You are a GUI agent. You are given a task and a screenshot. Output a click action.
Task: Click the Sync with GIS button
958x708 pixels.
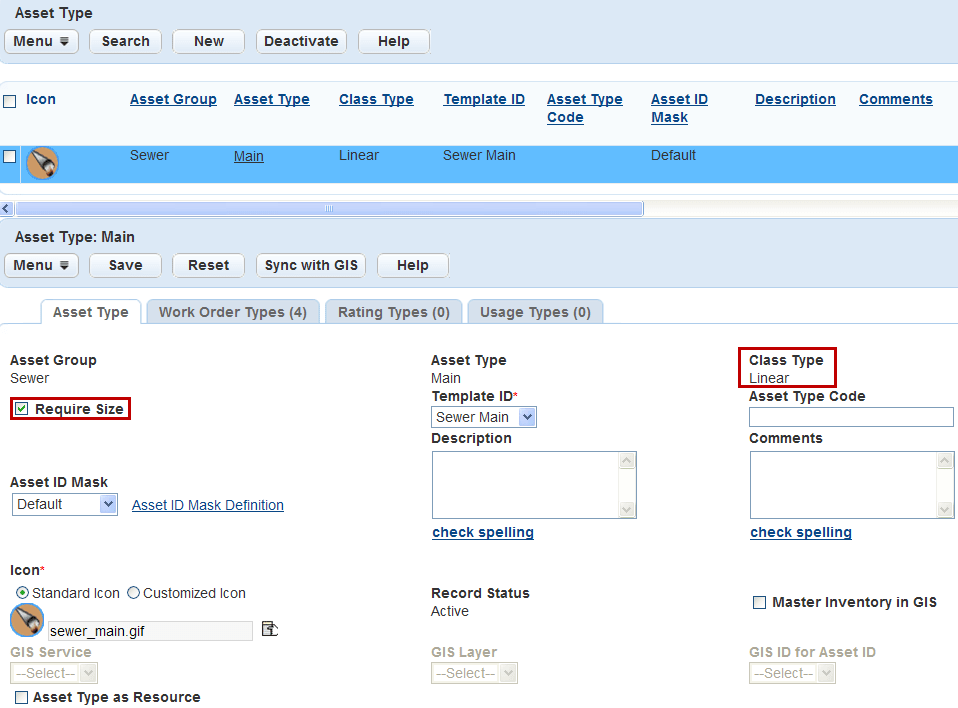point(311,265)
